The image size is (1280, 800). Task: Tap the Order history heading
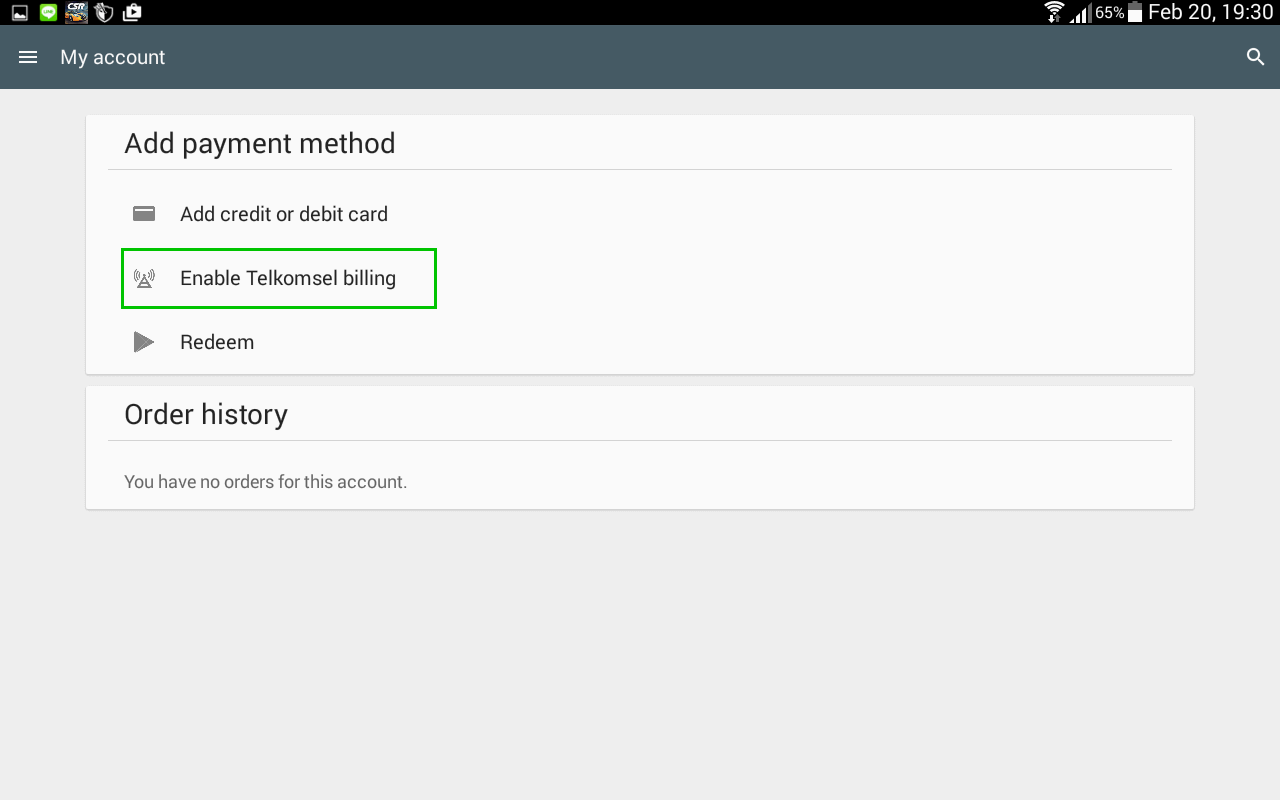206,414
